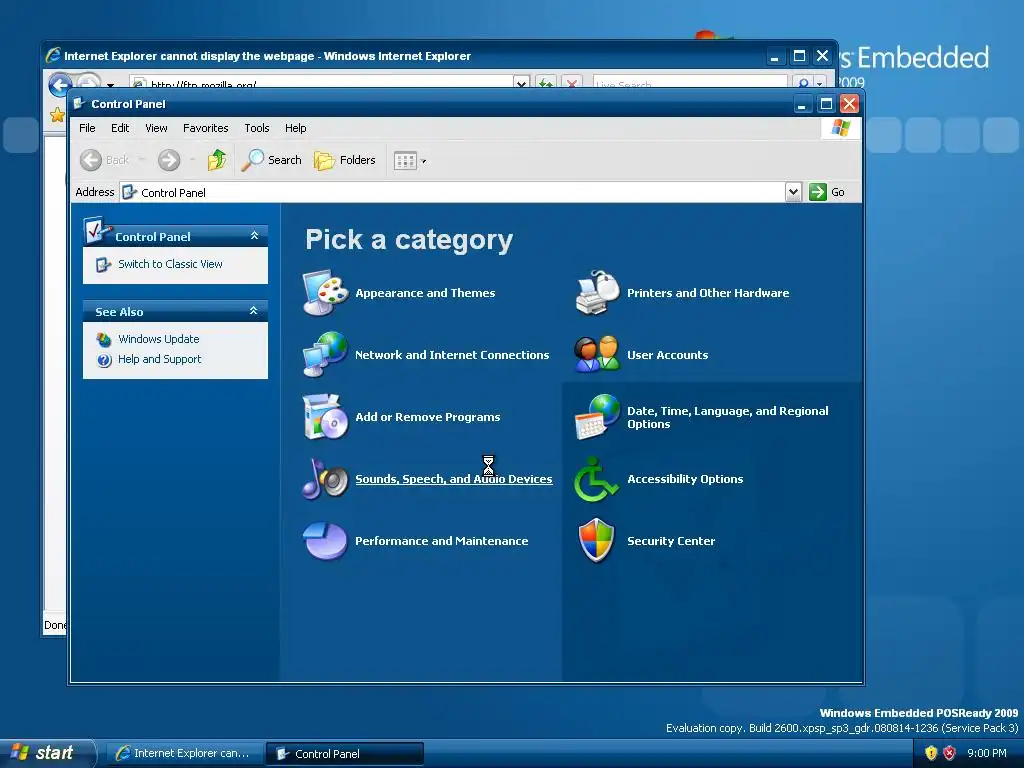Click the Security Center shield icon
The height and width of the screenshot is (768, 1024).
[x=597, y=541]
